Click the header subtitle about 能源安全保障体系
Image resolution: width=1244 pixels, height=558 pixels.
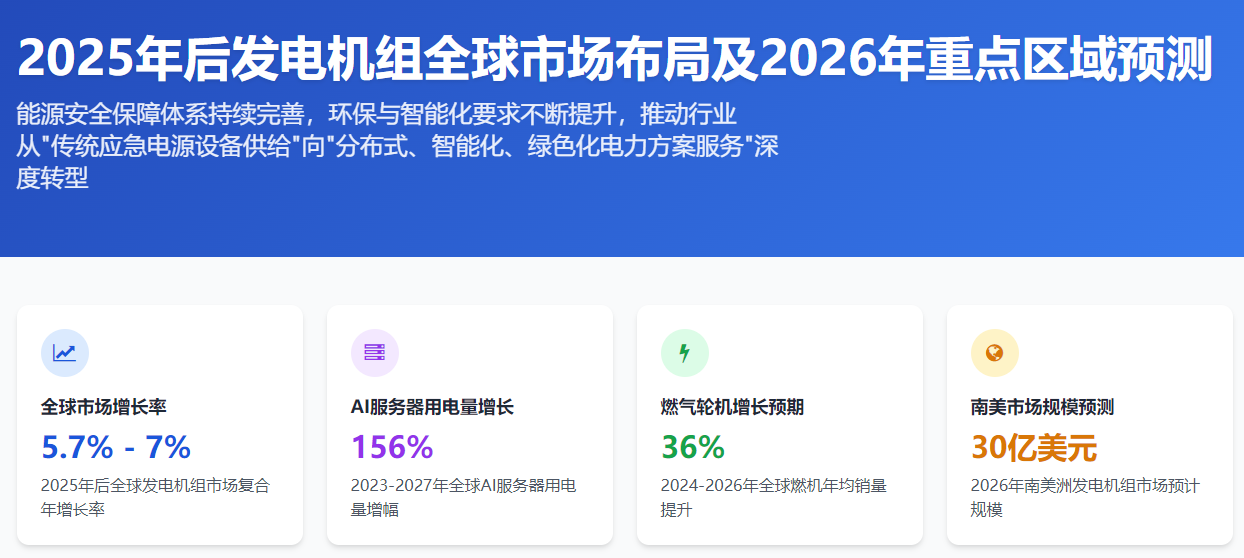tap(377, 113)
